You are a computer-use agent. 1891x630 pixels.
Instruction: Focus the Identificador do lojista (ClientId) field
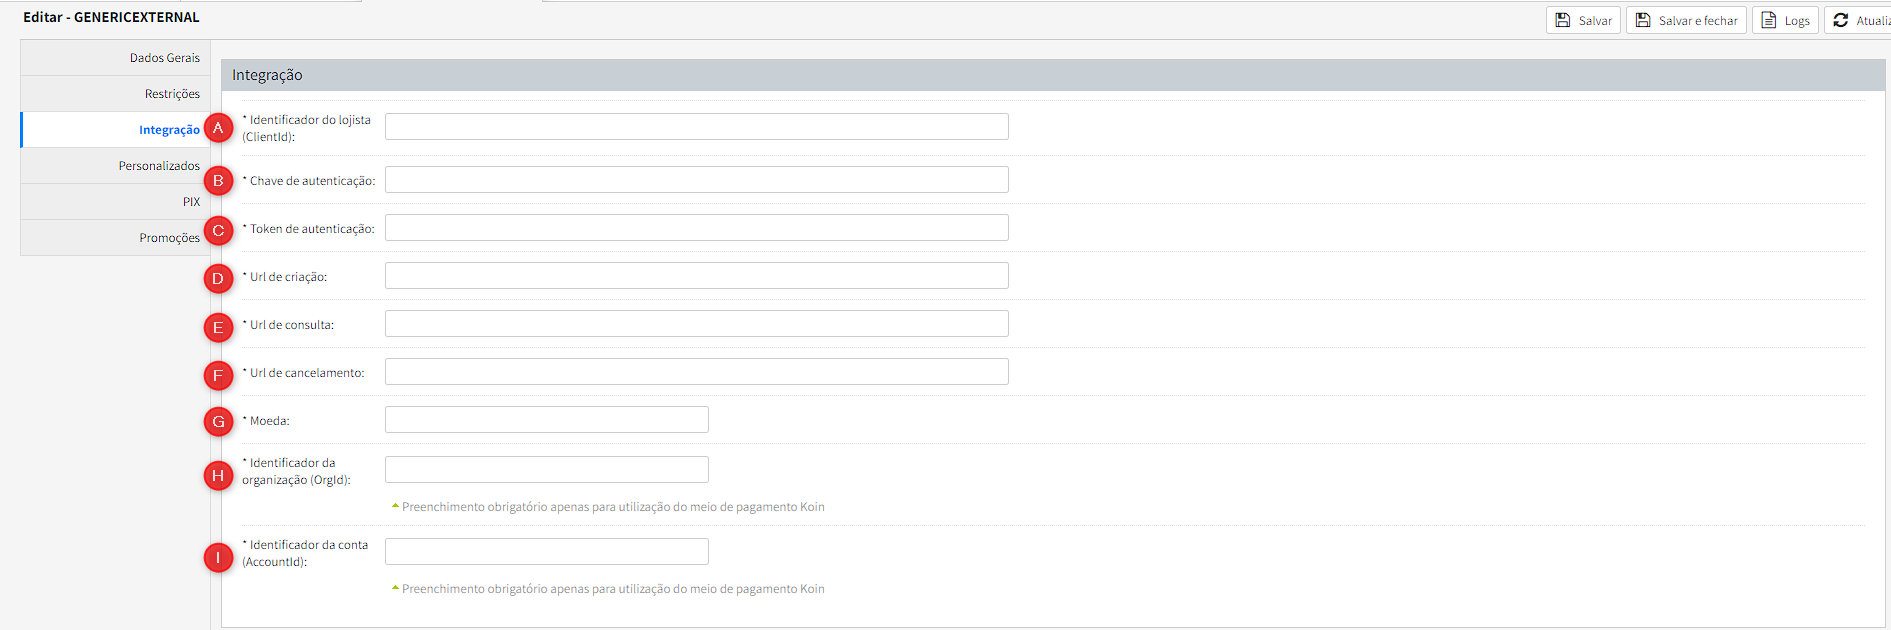pyautogui.click(x=696, y=127)
